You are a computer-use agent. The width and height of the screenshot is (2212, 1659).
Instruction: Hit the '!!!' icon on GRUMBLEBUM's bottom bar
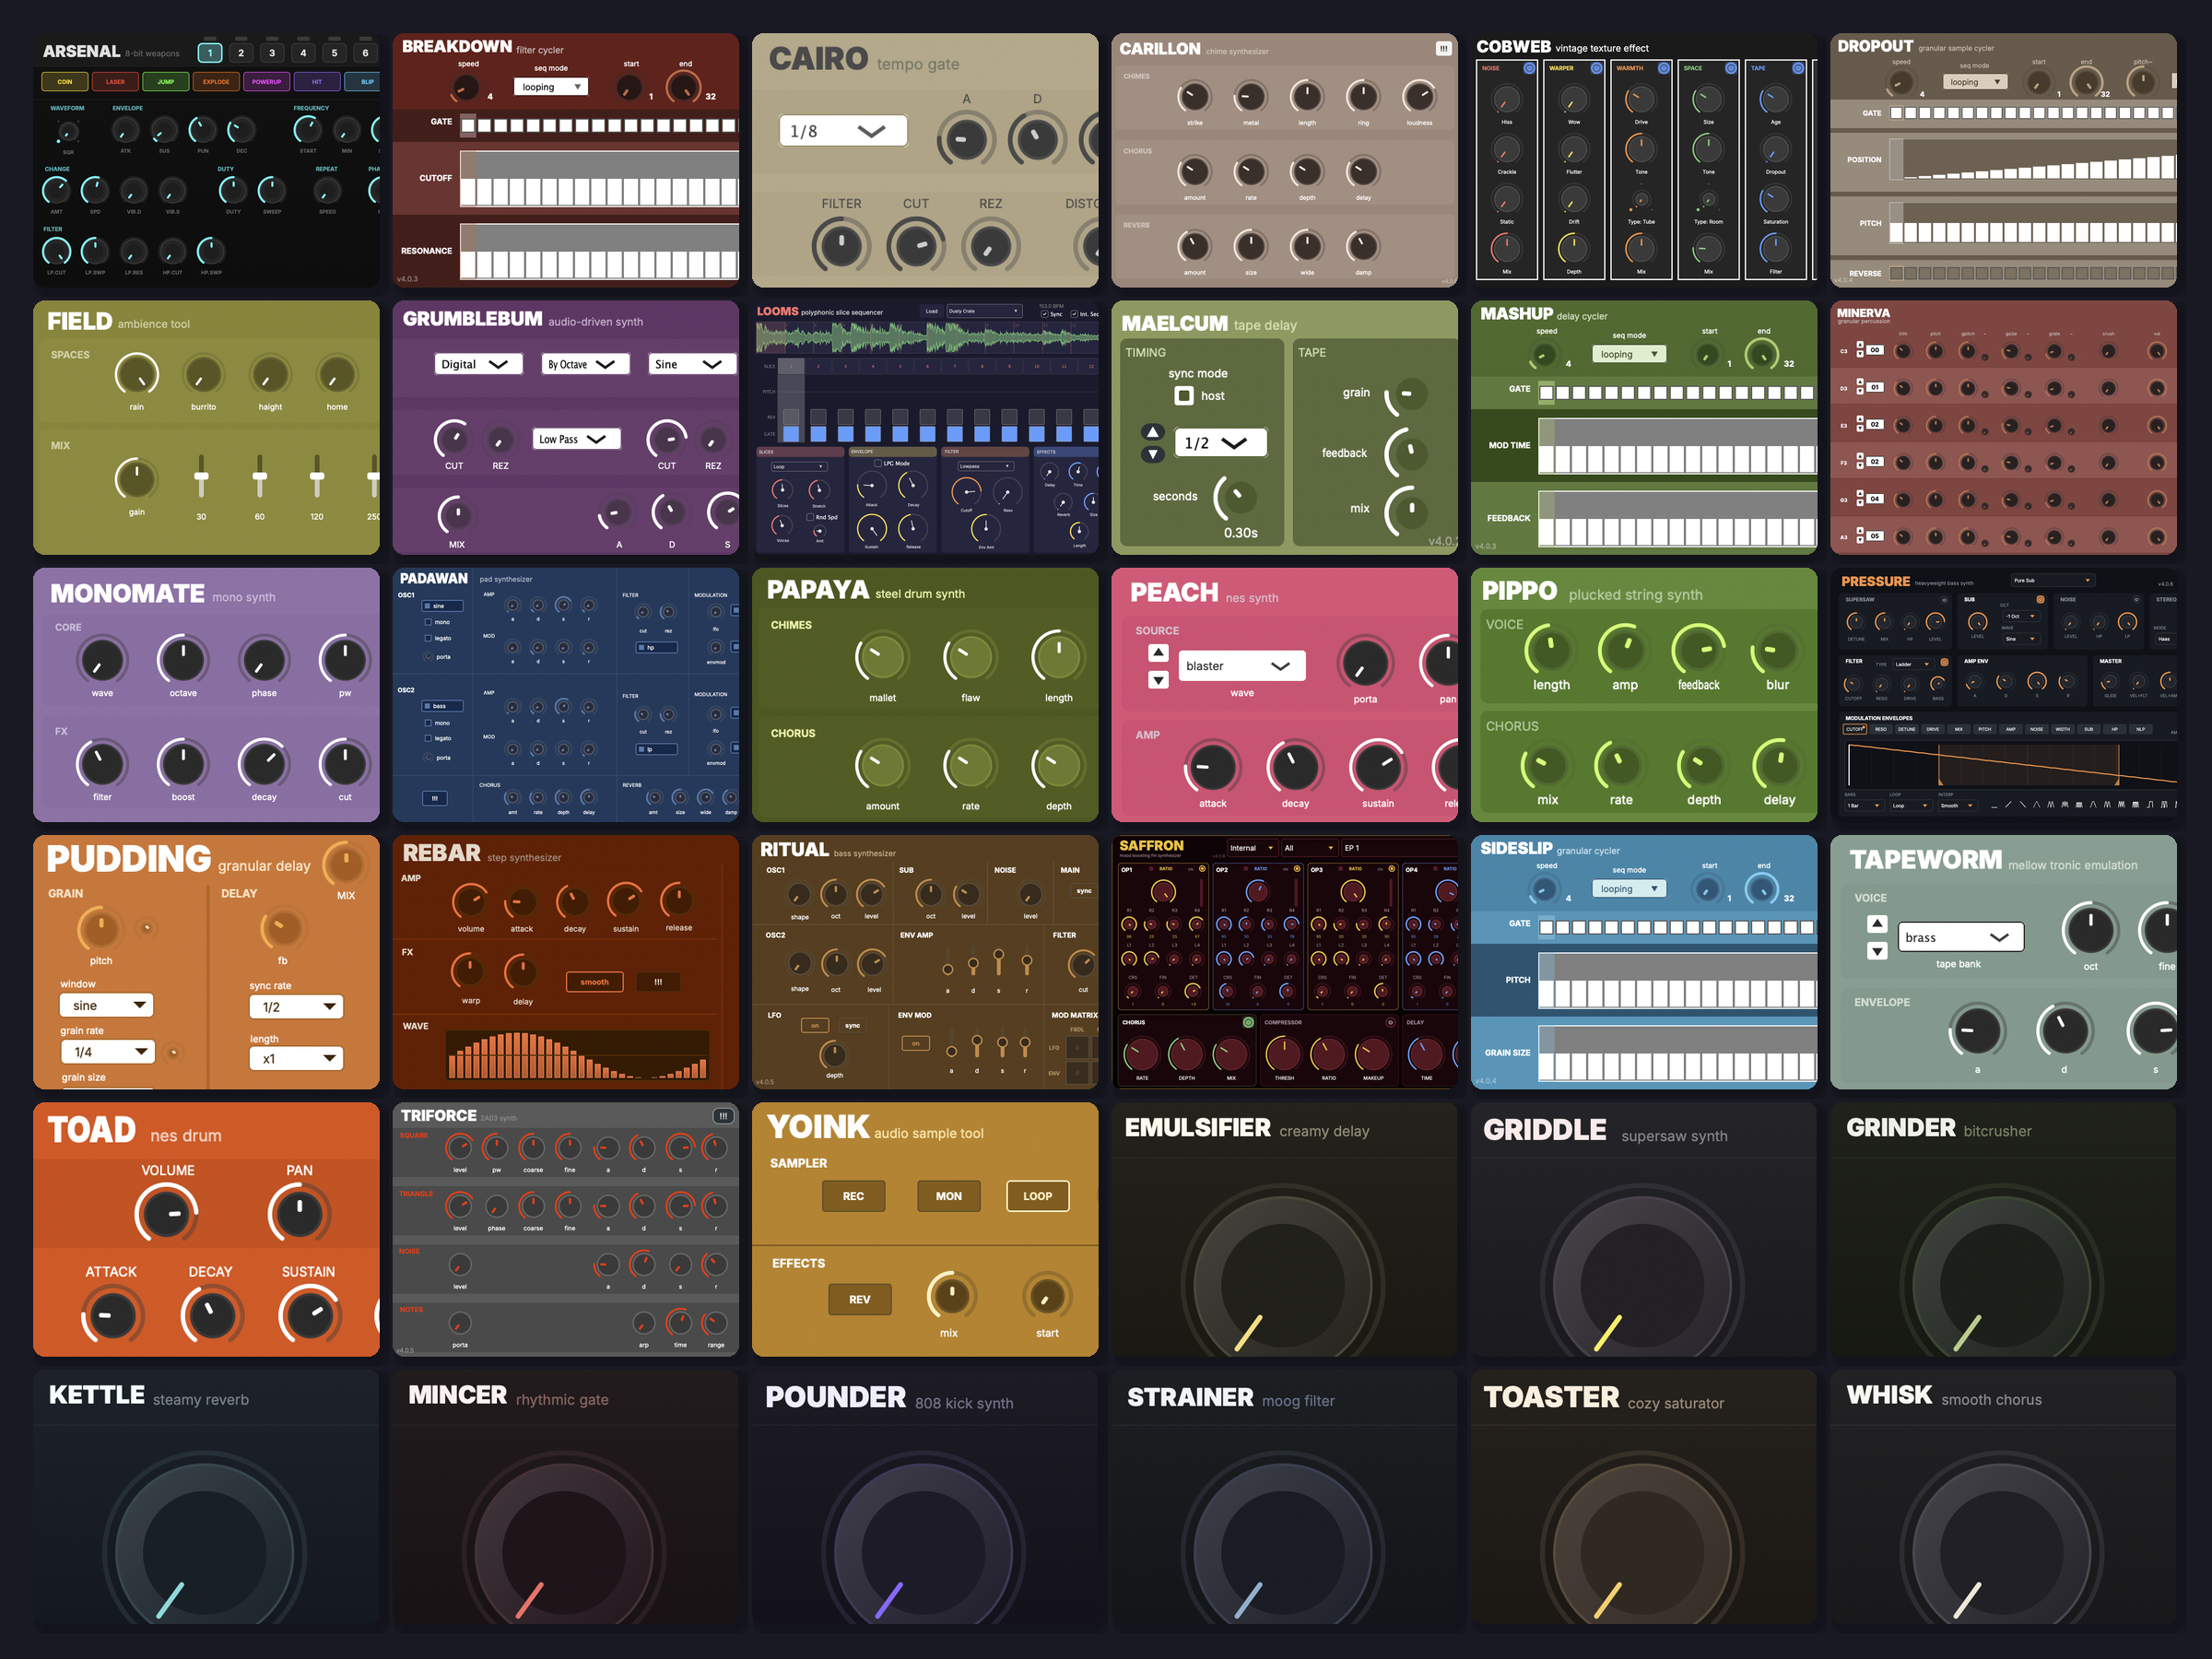(434, 798)
